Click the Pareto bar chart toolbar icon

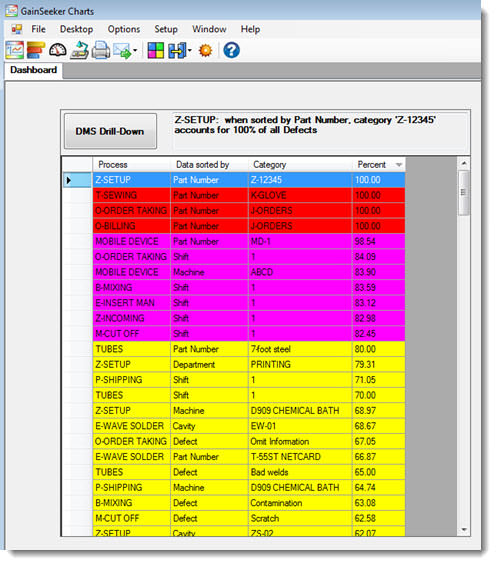pyautogui.click(x=36, y=50)
